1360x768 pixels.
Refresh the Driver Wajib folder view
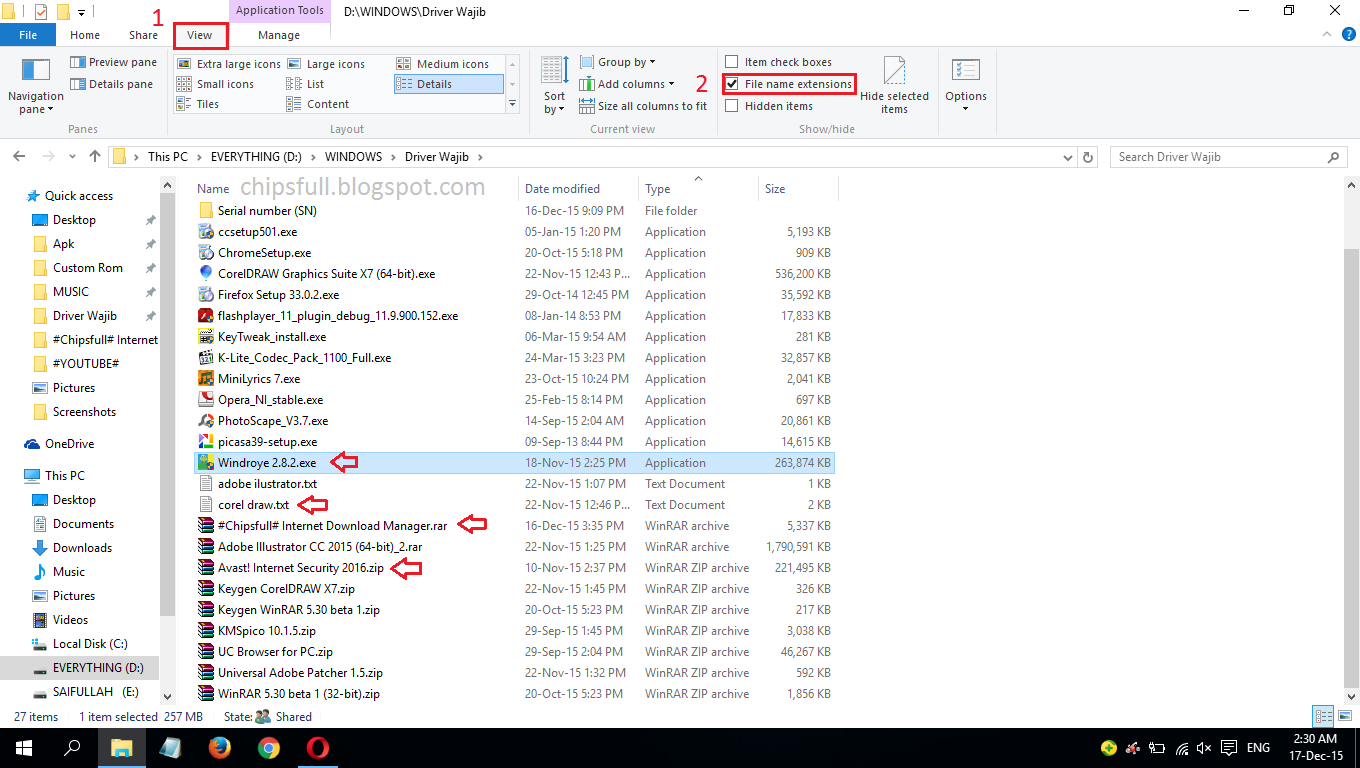(x=1089, y=156)
